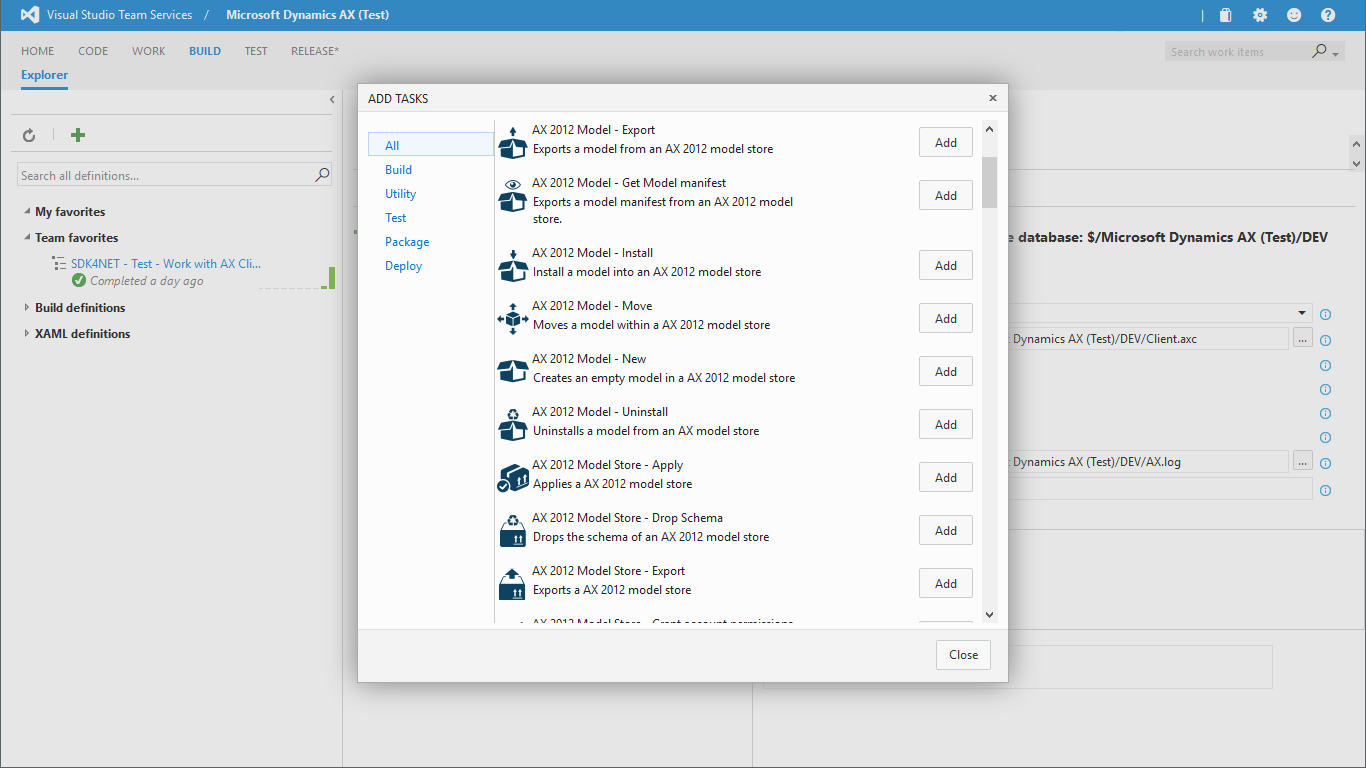Add the Get Model manifest task

[x=946, y=195]
